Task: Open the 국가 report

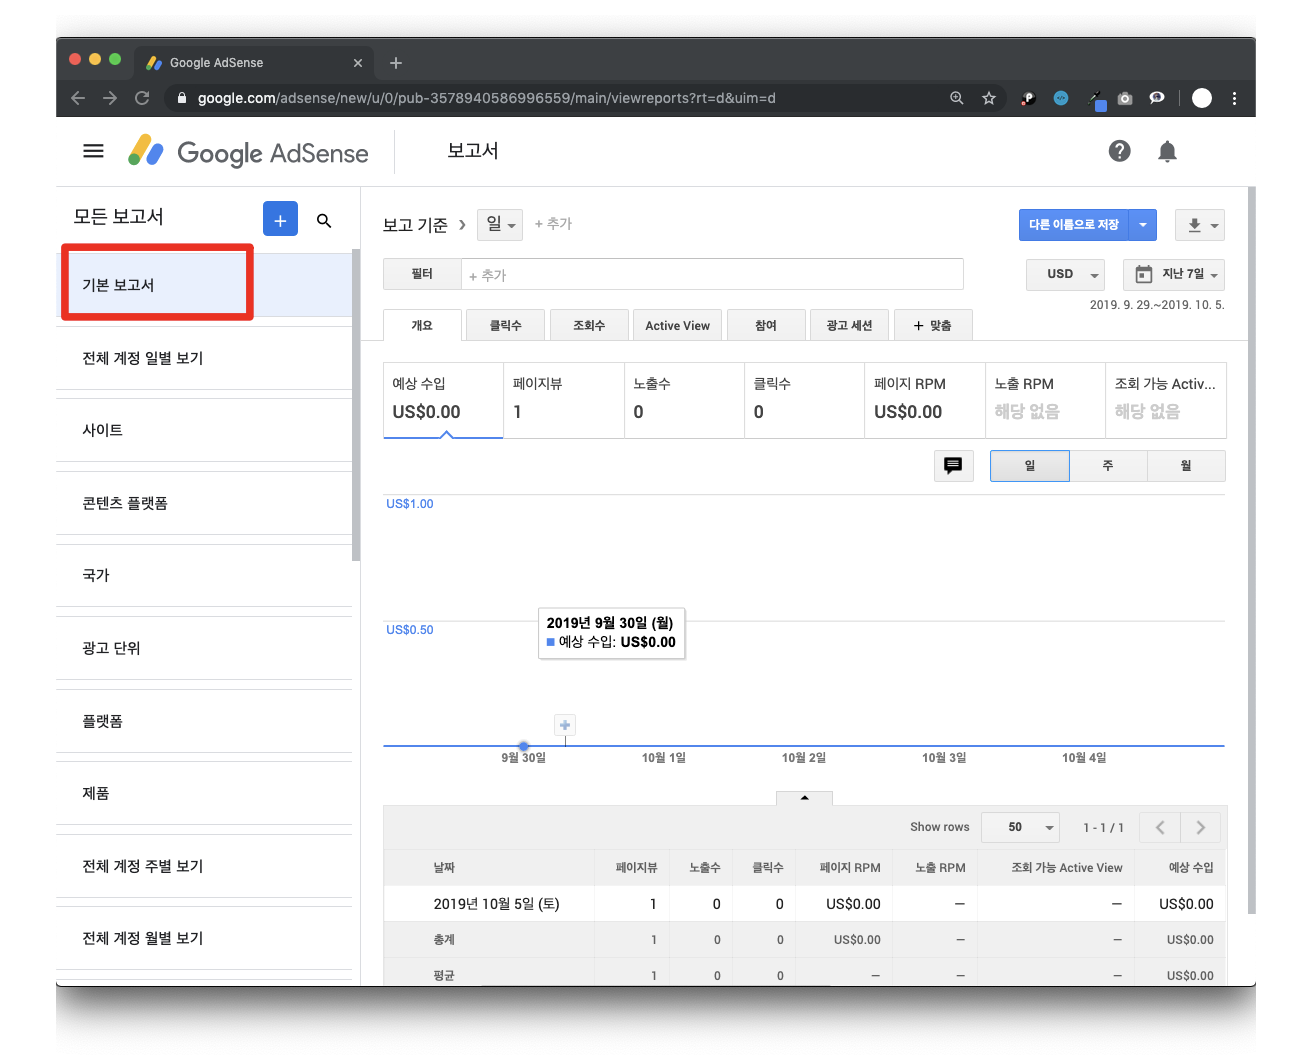Action: pyautogui.click(x=203, y=575)
